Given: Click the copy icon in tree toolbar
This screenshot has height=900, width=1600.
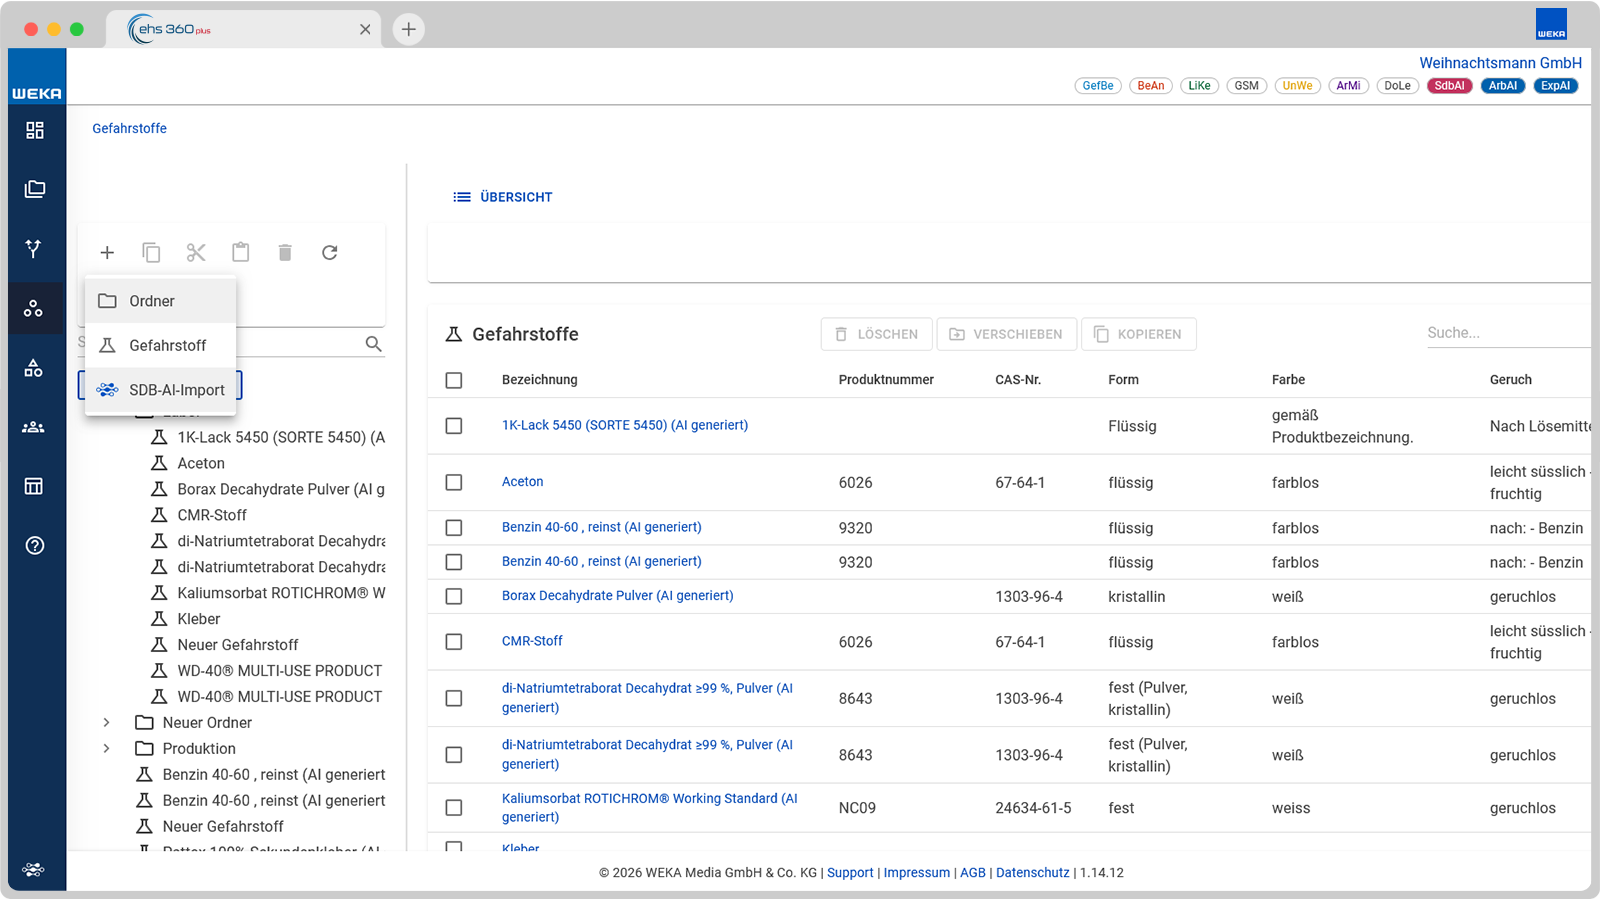Looking at the screenshot, I should [151, 253].
